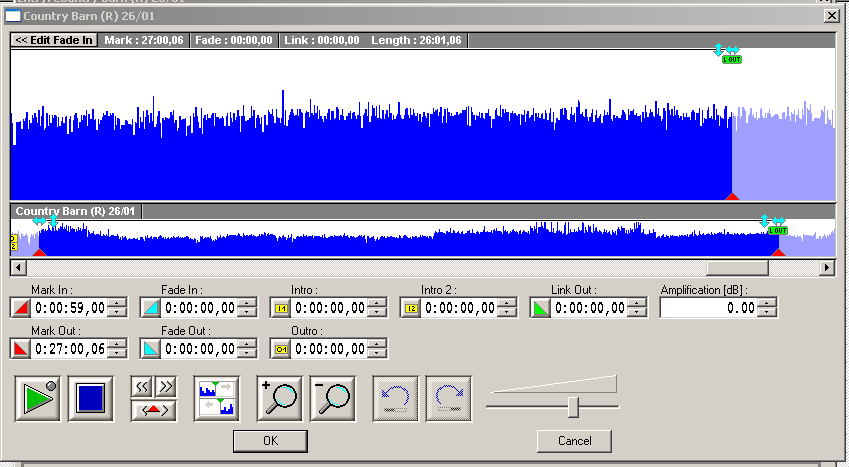Confirm changes with the OK button
The height and width of the screenshot is (467, 849).
pyautogui.click(x=270, y=441)
